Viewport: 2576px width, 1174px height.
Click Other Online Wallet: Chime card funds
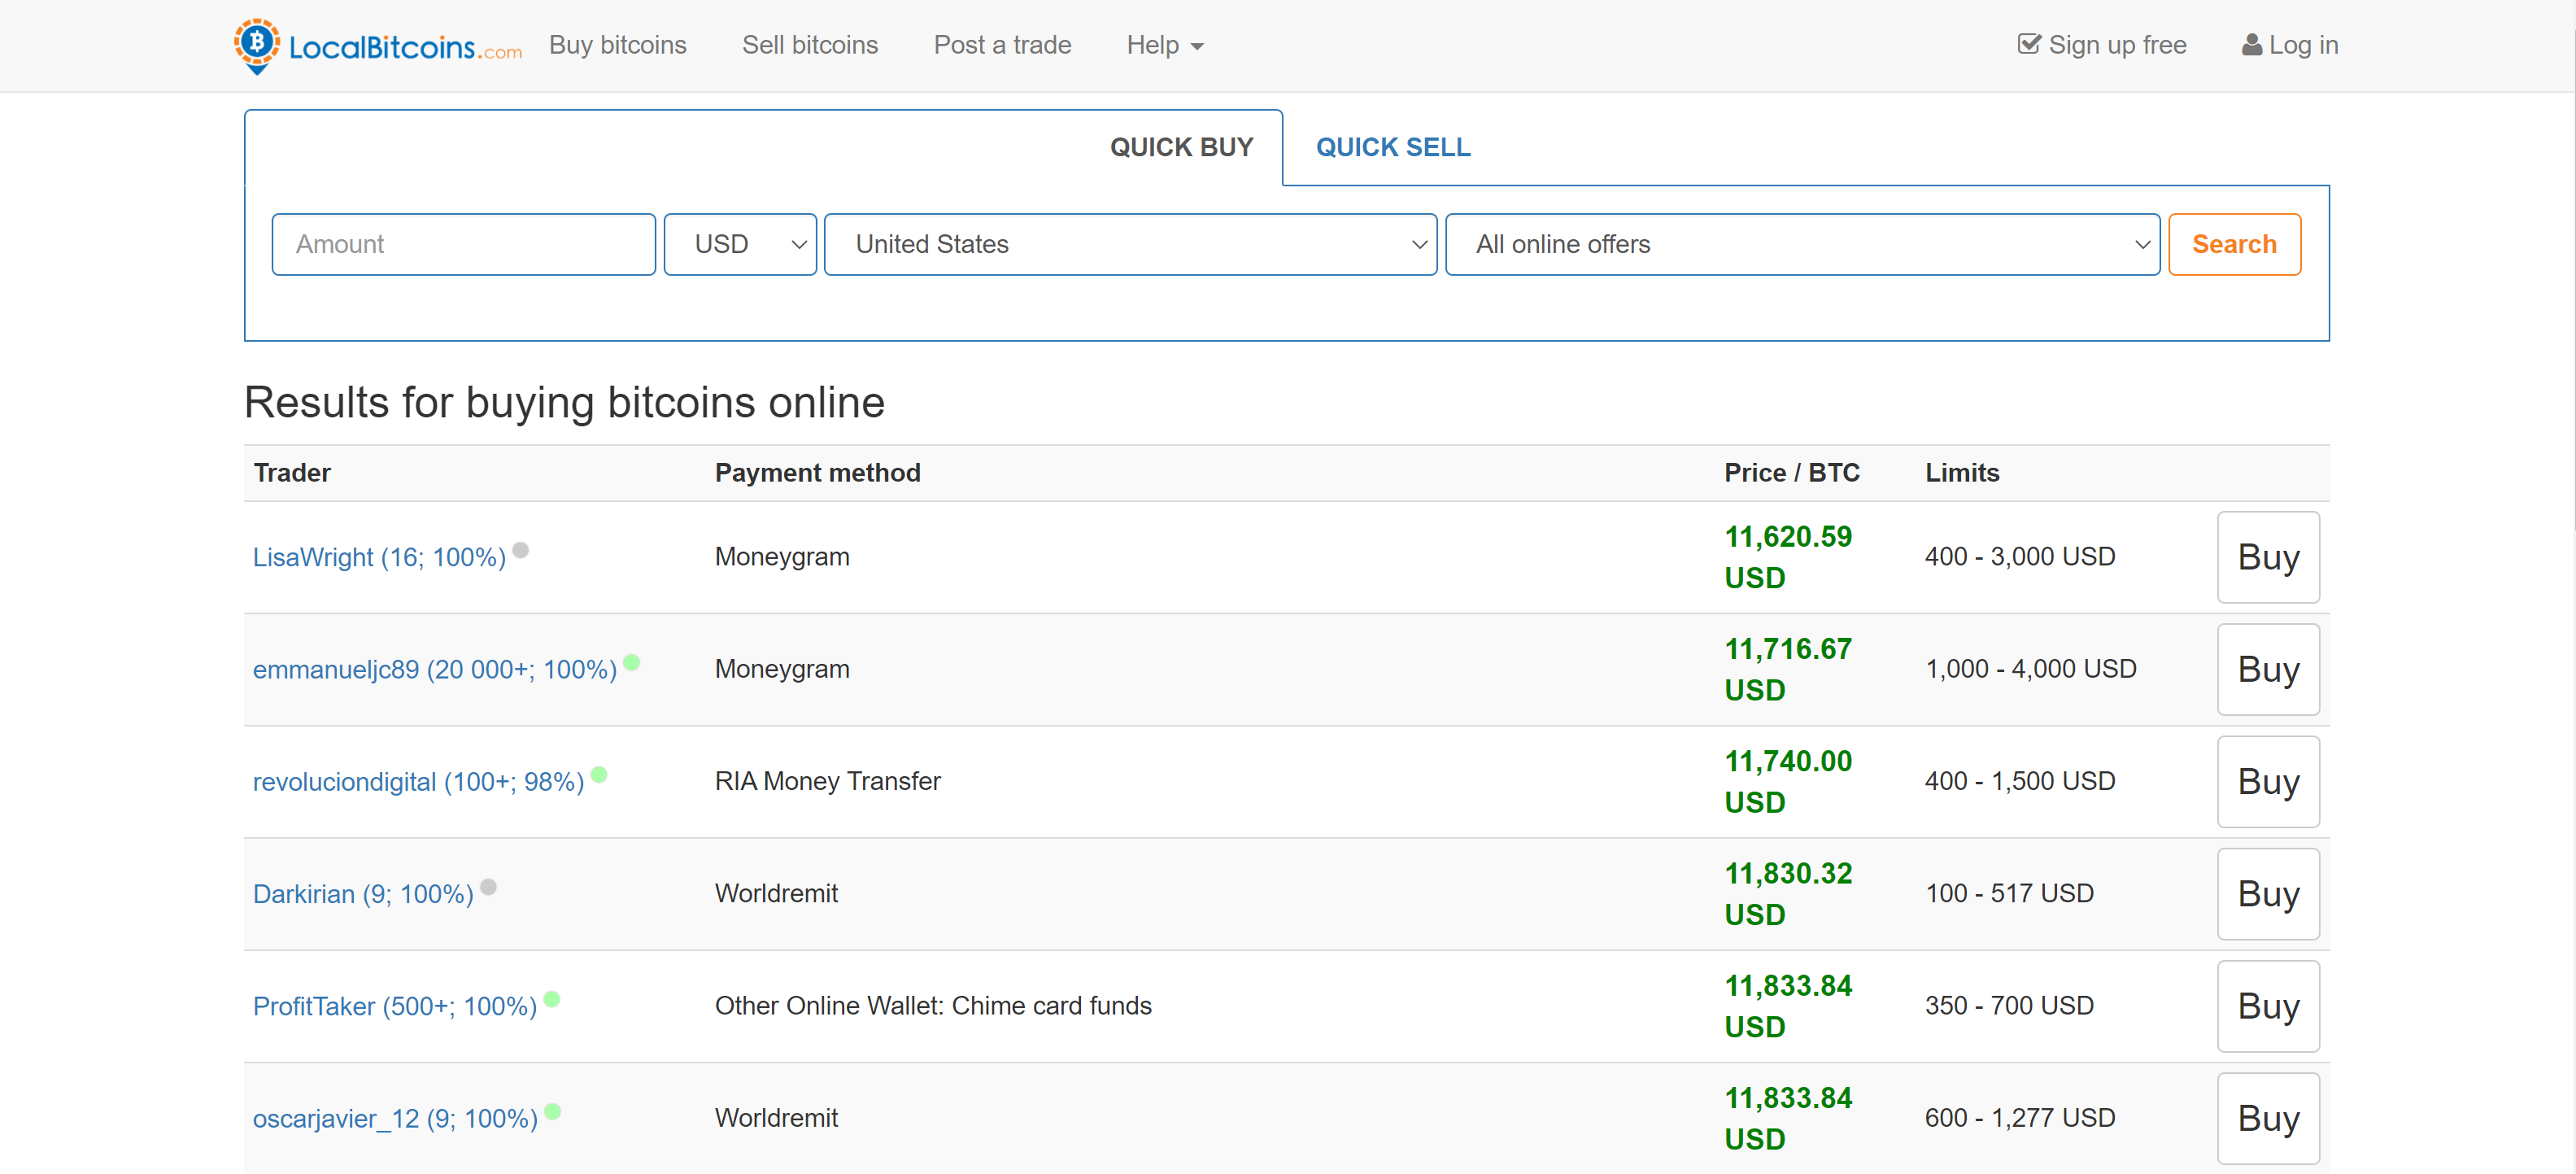pos(932,1006)
